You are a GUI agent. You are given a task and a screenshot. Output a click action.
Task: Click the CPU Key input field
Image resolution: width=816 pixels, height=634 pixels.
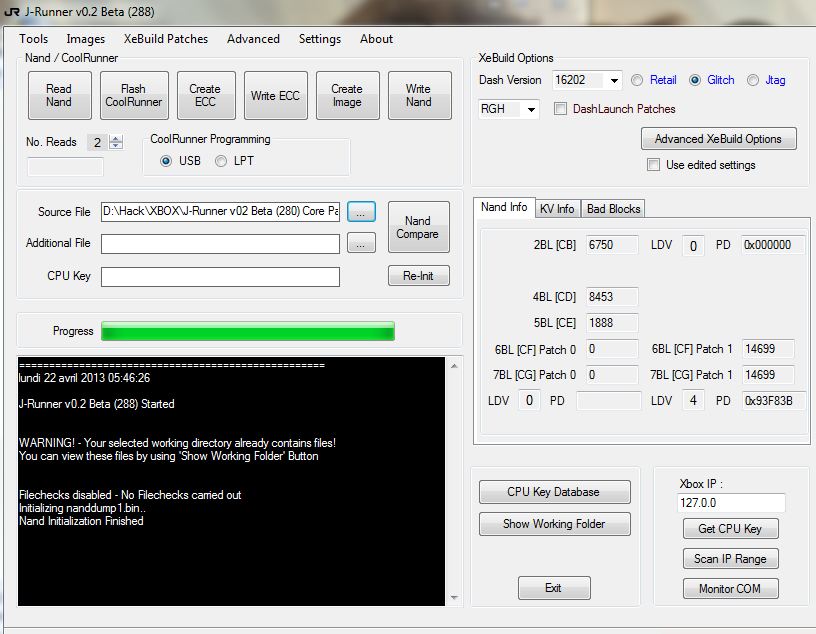[220, 277]
